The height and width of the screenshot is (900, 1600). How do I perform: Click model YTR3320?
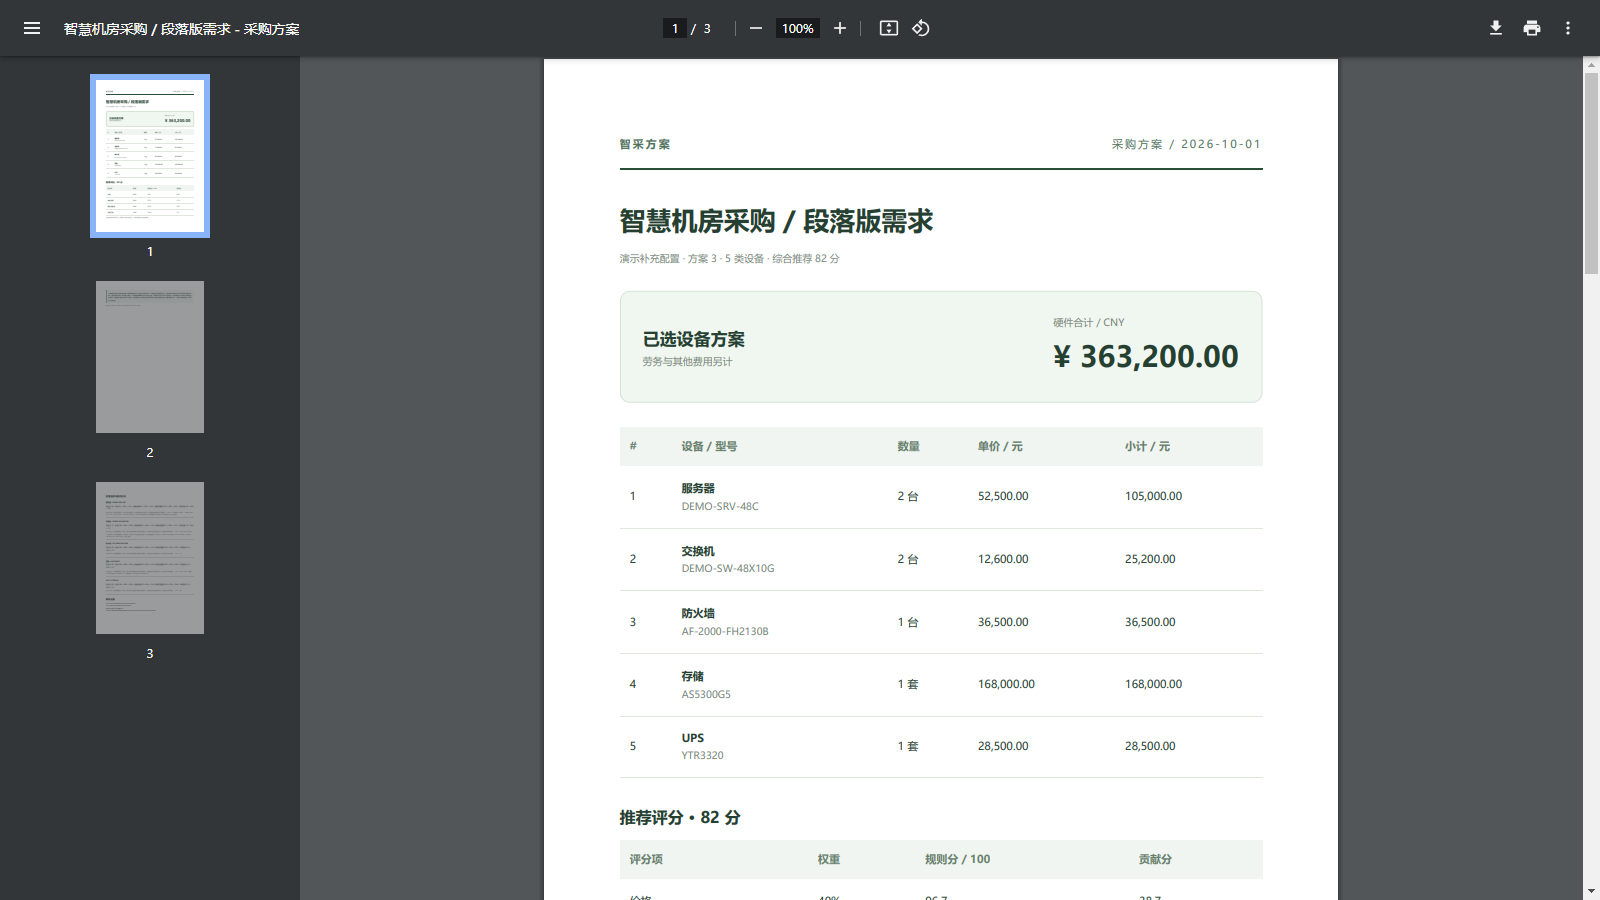tap(703, 755)
